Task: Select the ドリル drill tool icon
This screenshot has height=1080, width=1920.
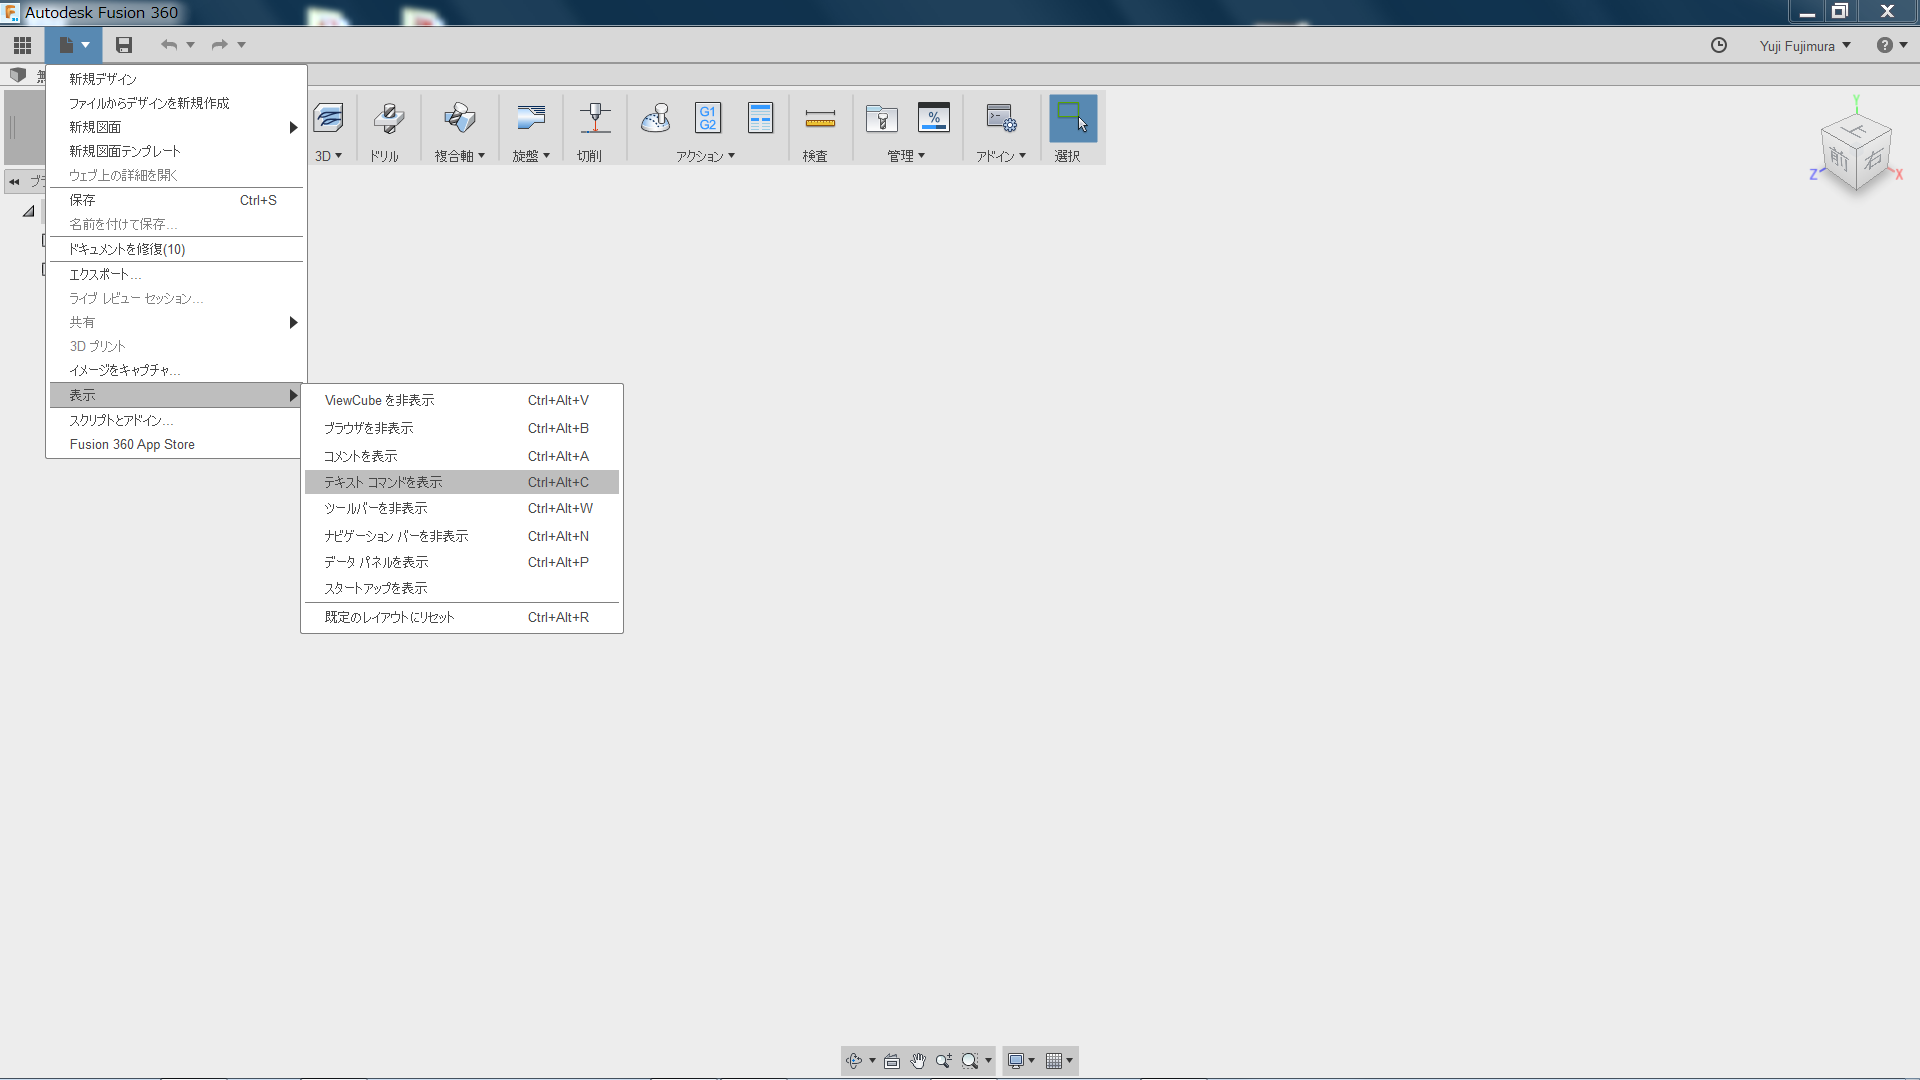Action: [x=388, y=119]
